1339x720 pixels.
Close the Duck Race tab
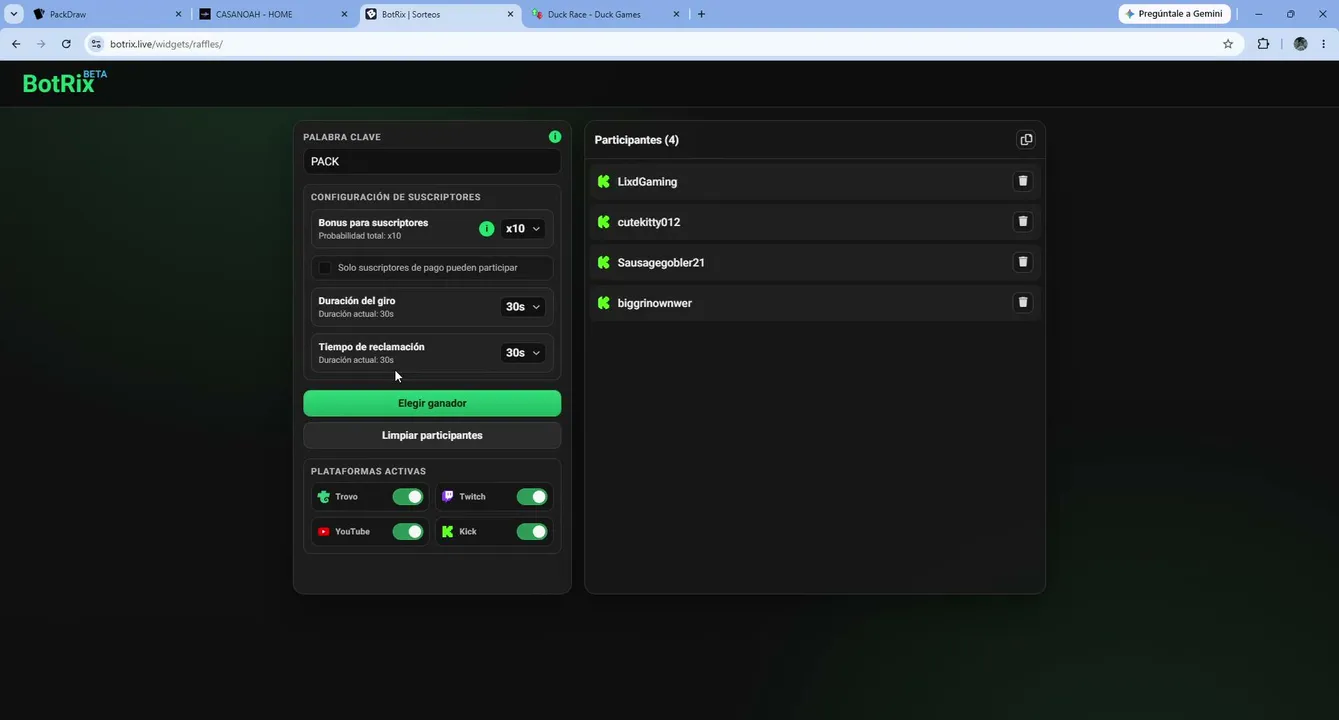click(676, 14)
